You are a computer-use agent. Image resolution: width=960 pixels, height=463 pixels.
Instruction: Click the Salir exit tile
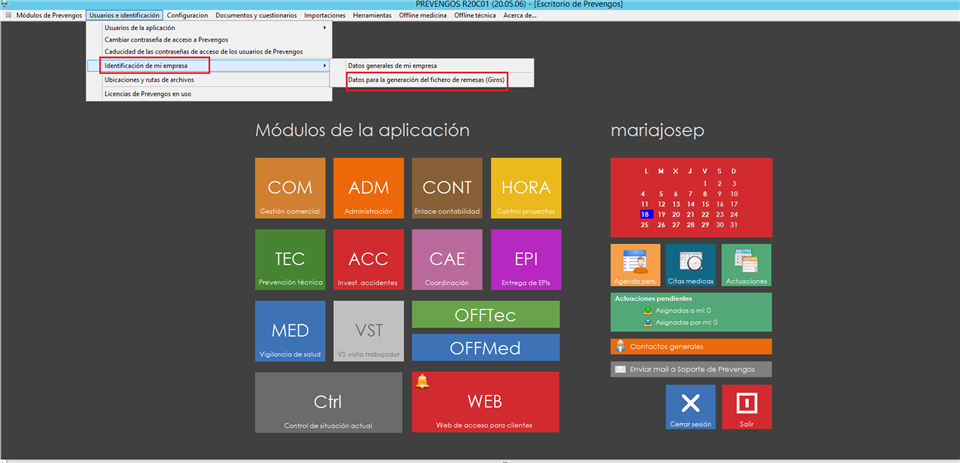(746, 407)
